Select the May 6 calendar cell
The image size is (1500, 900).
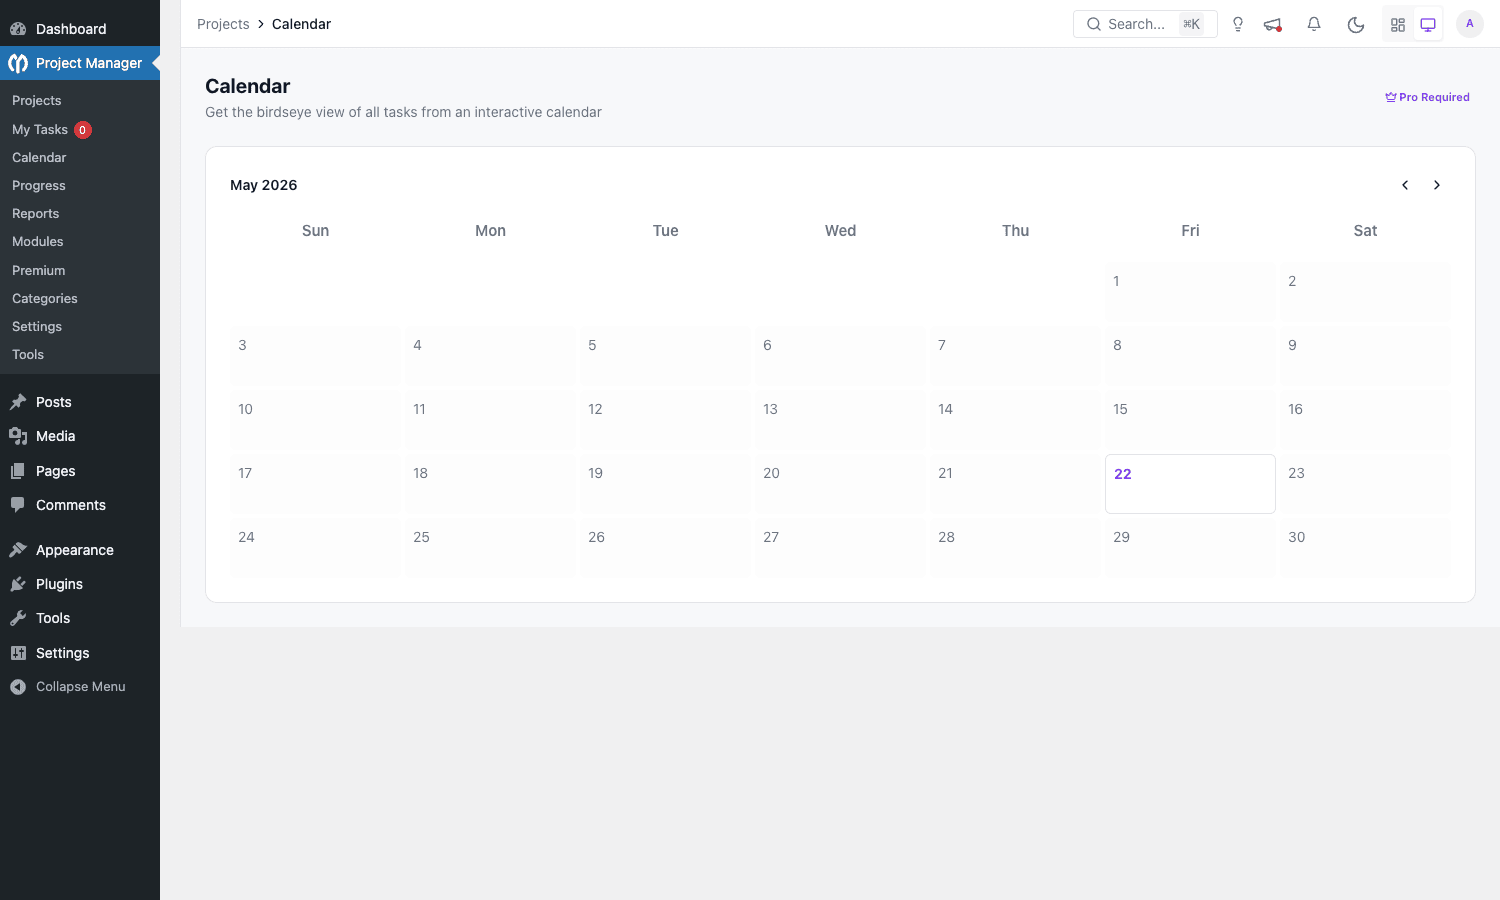tap(840, 356)
